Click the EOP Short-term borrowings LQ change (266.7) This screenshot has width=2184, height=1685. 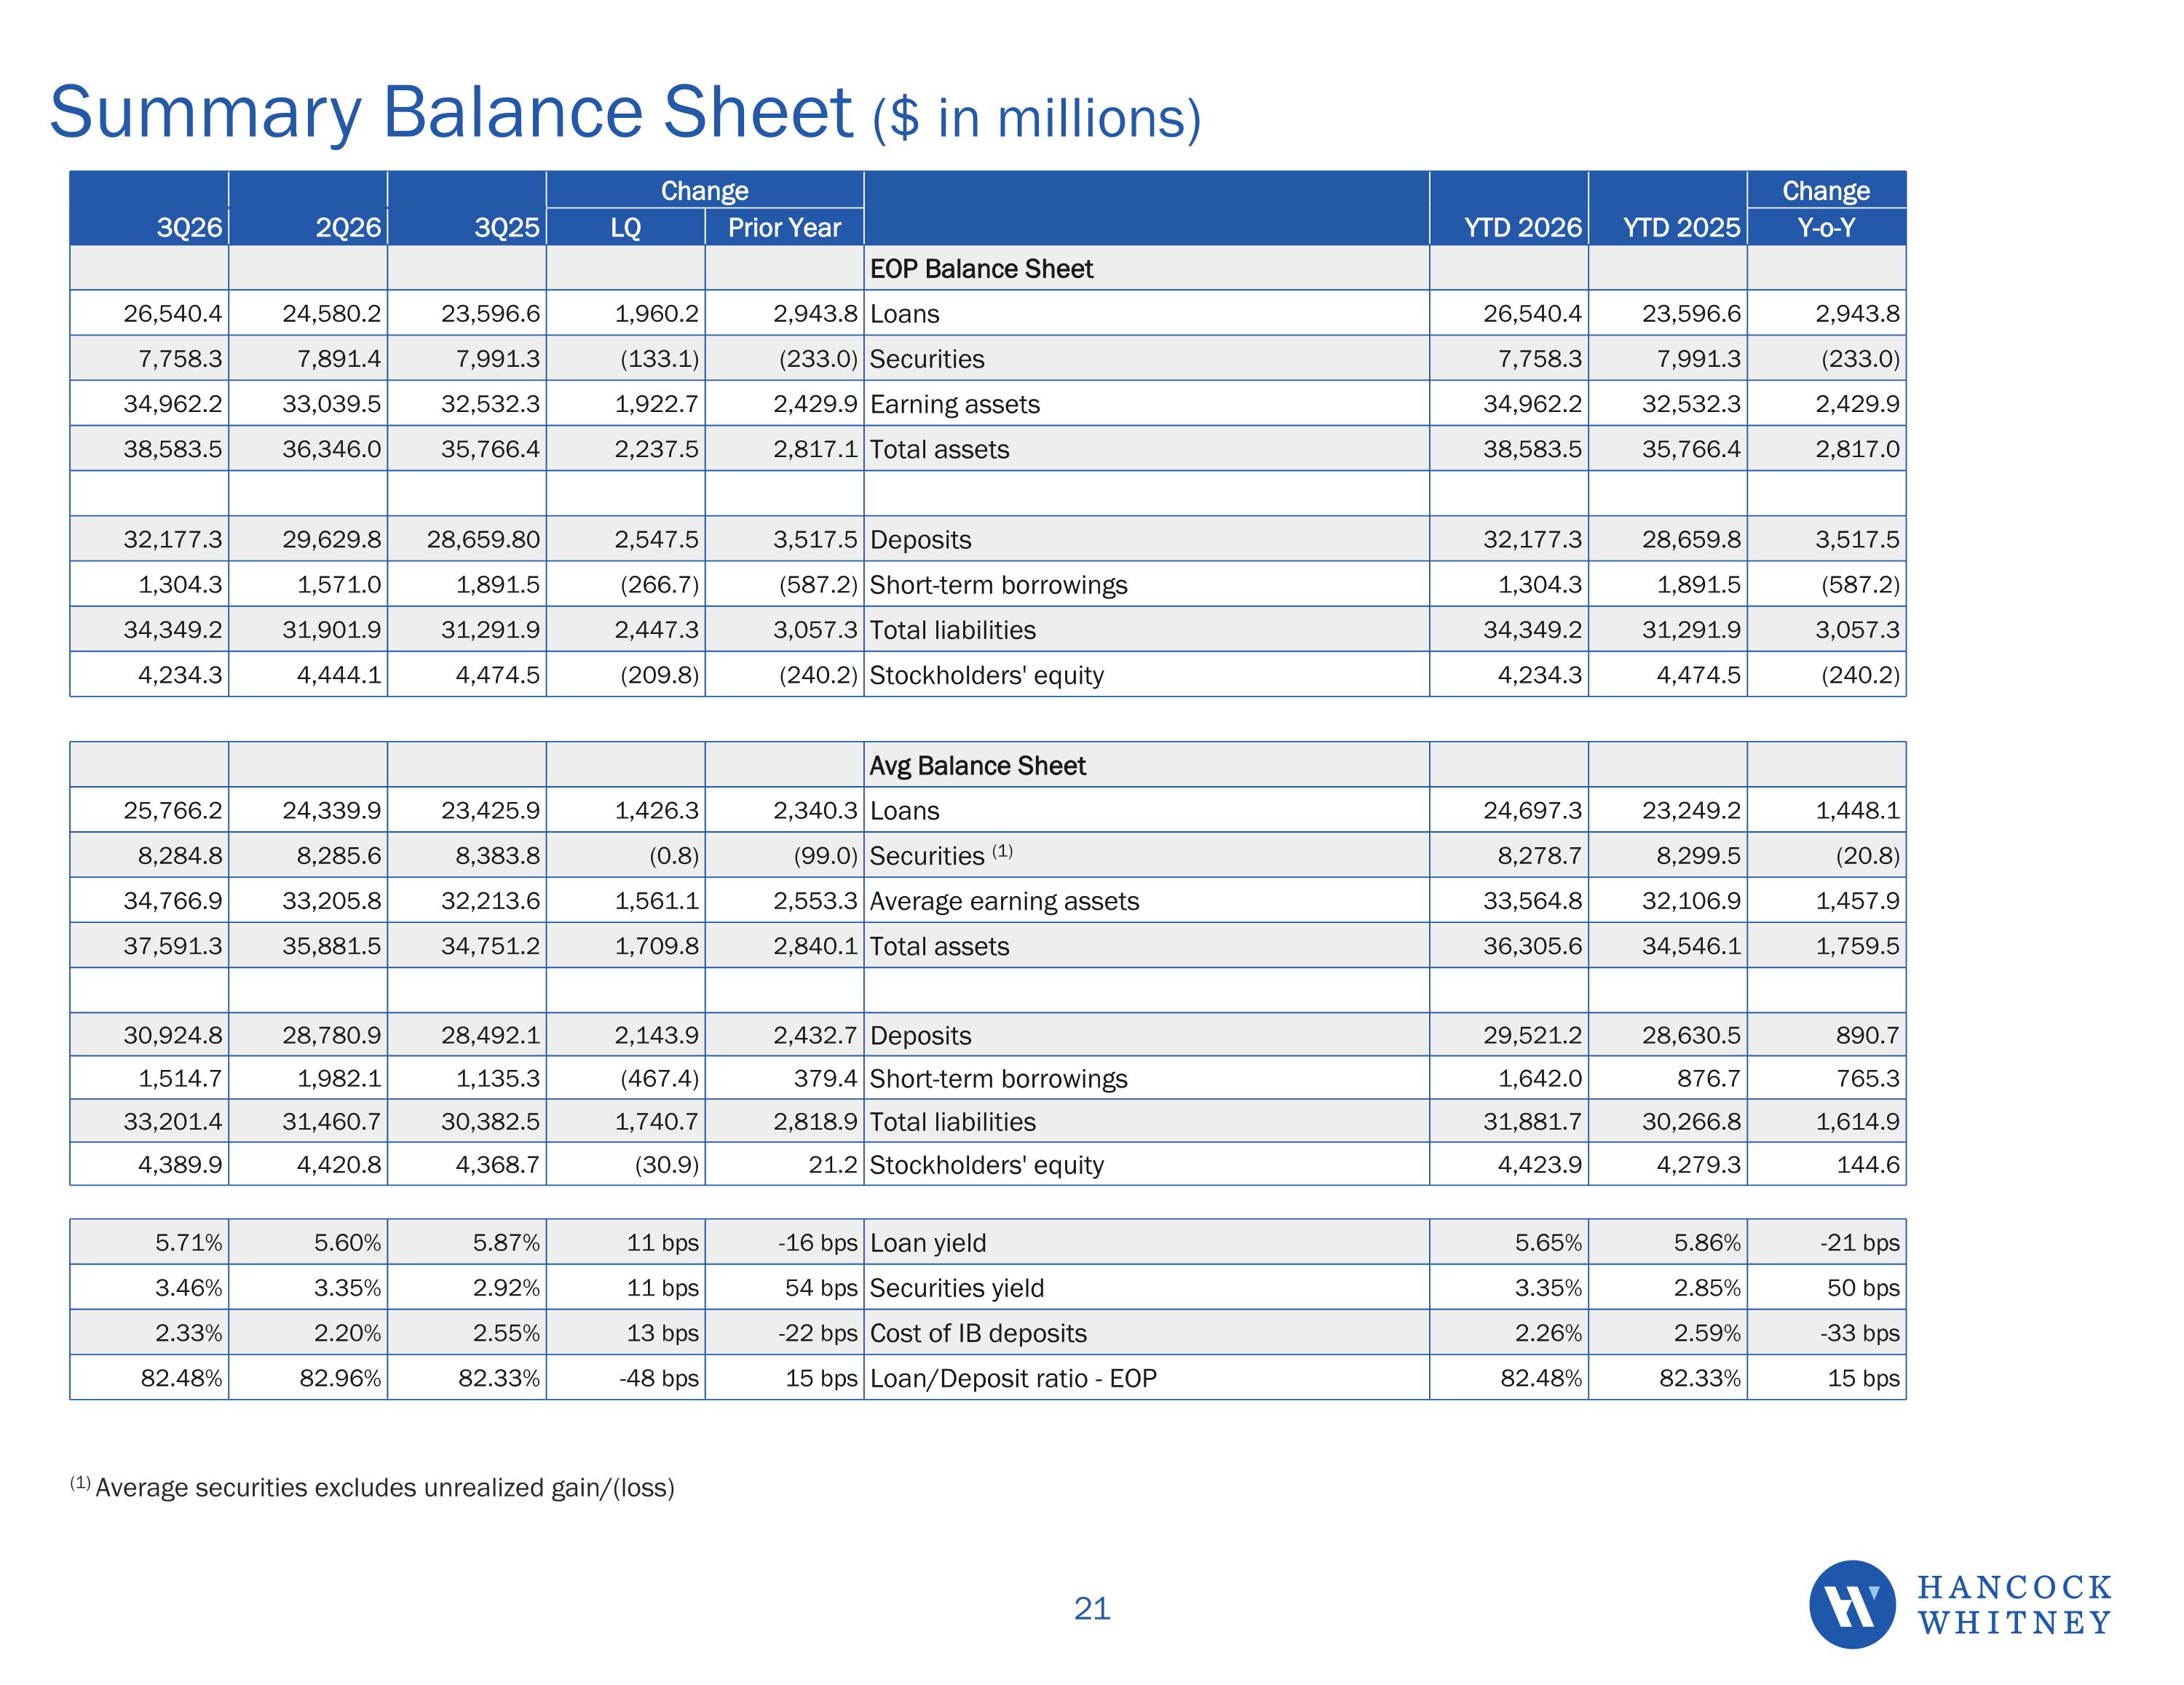(659, 584)
